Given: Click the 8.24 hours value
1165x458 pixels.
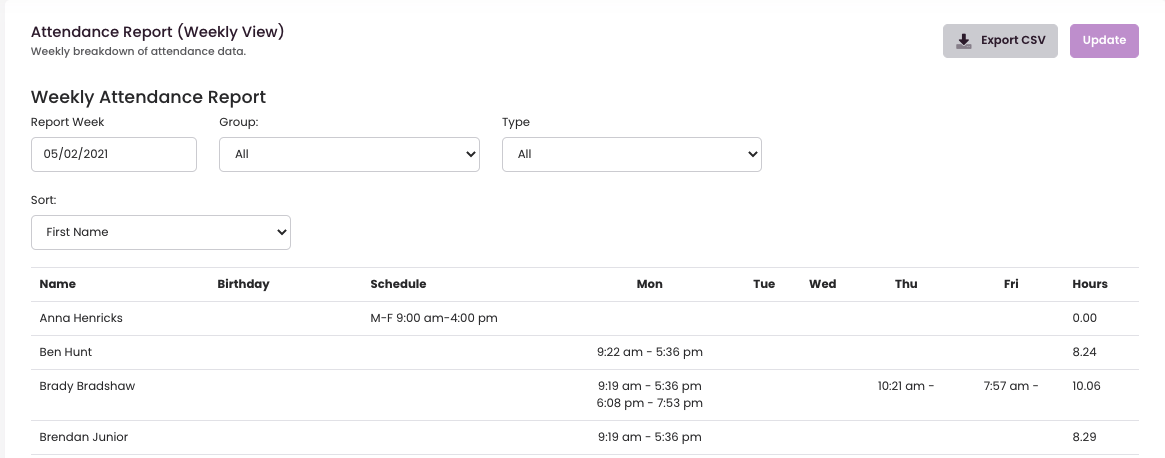Looking at the screenshot, I should pos(1085,352).
